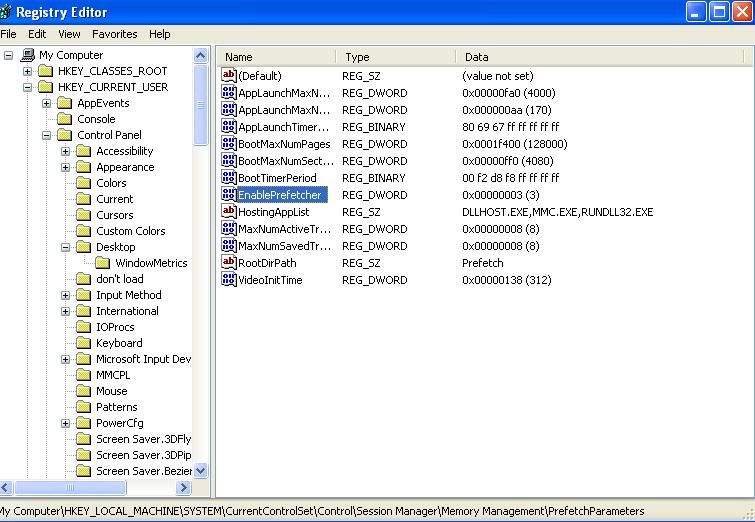Collapse the Desktop key
The height and width of the screenshot is (522, 755).
[65, 247]
